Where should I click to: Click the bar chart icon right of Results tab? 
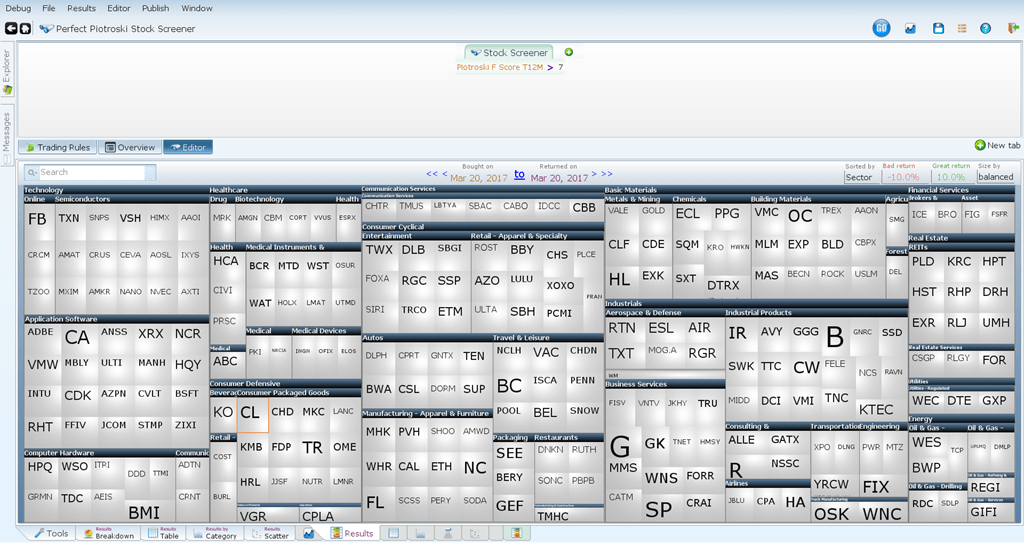click(x=421, y=534)
